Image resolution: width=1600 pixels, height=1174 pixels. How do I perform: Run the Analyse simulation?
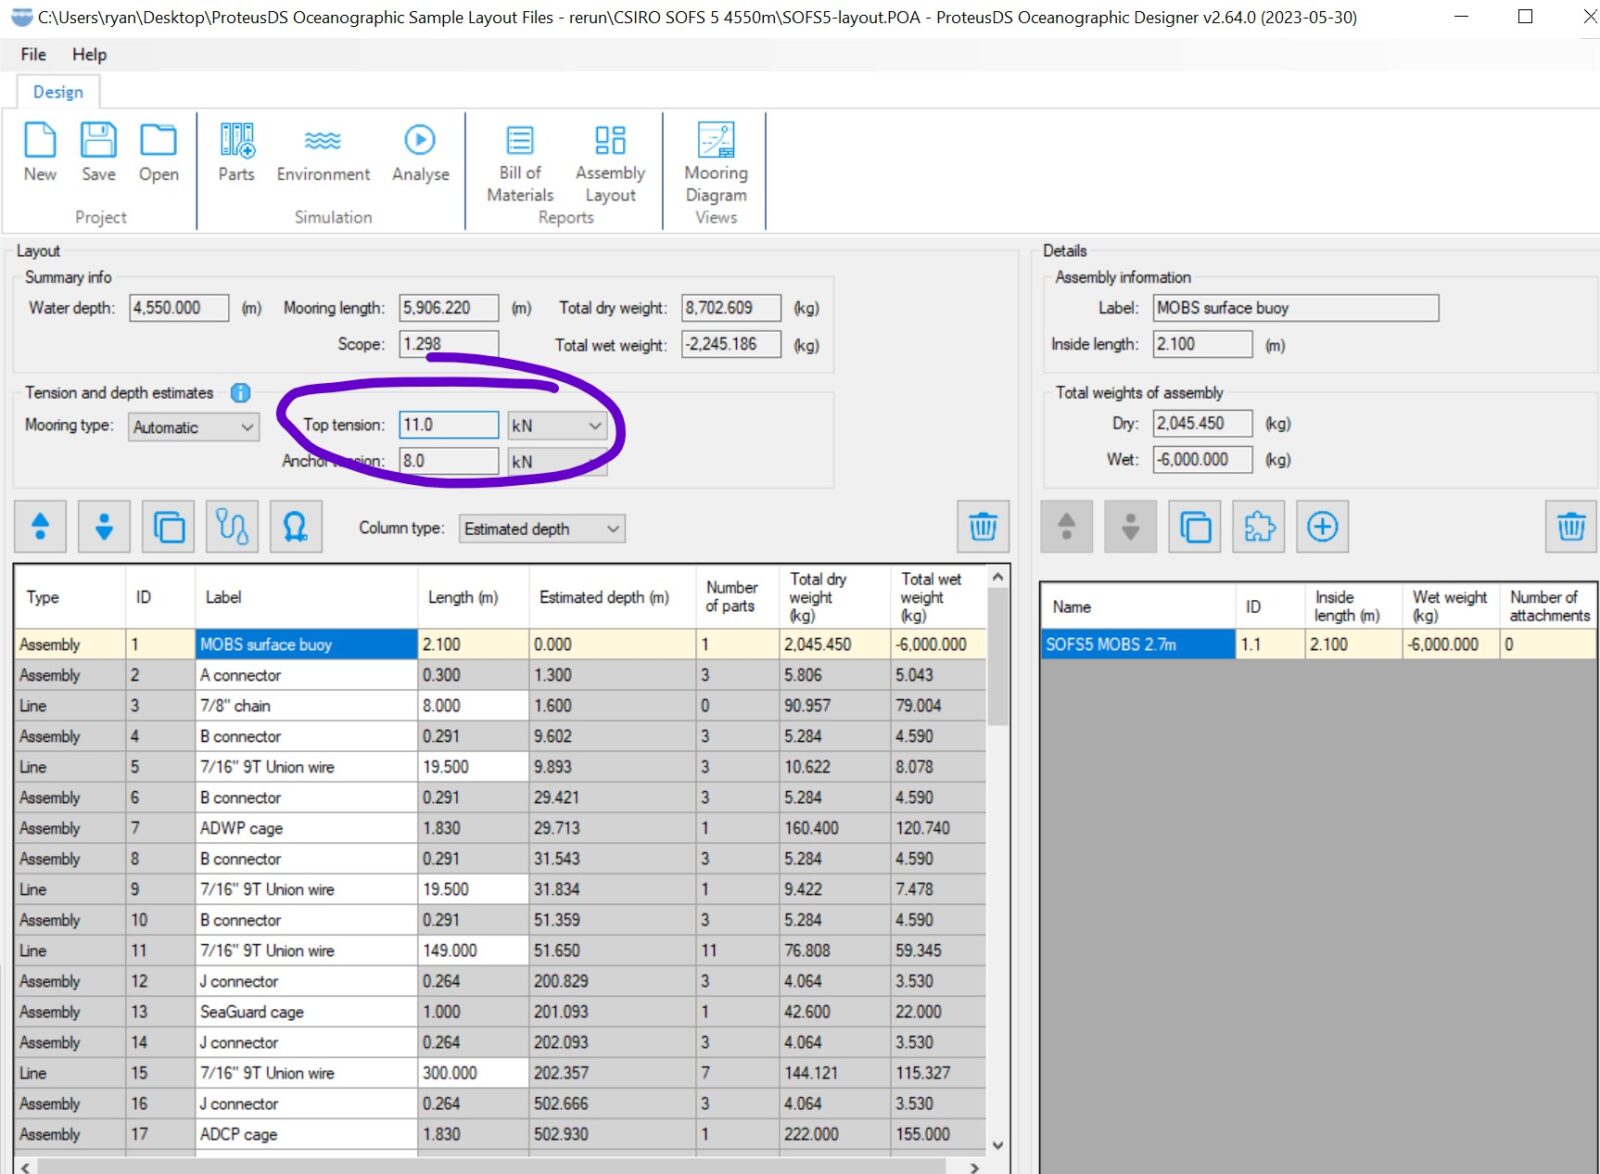pos(419,152)
